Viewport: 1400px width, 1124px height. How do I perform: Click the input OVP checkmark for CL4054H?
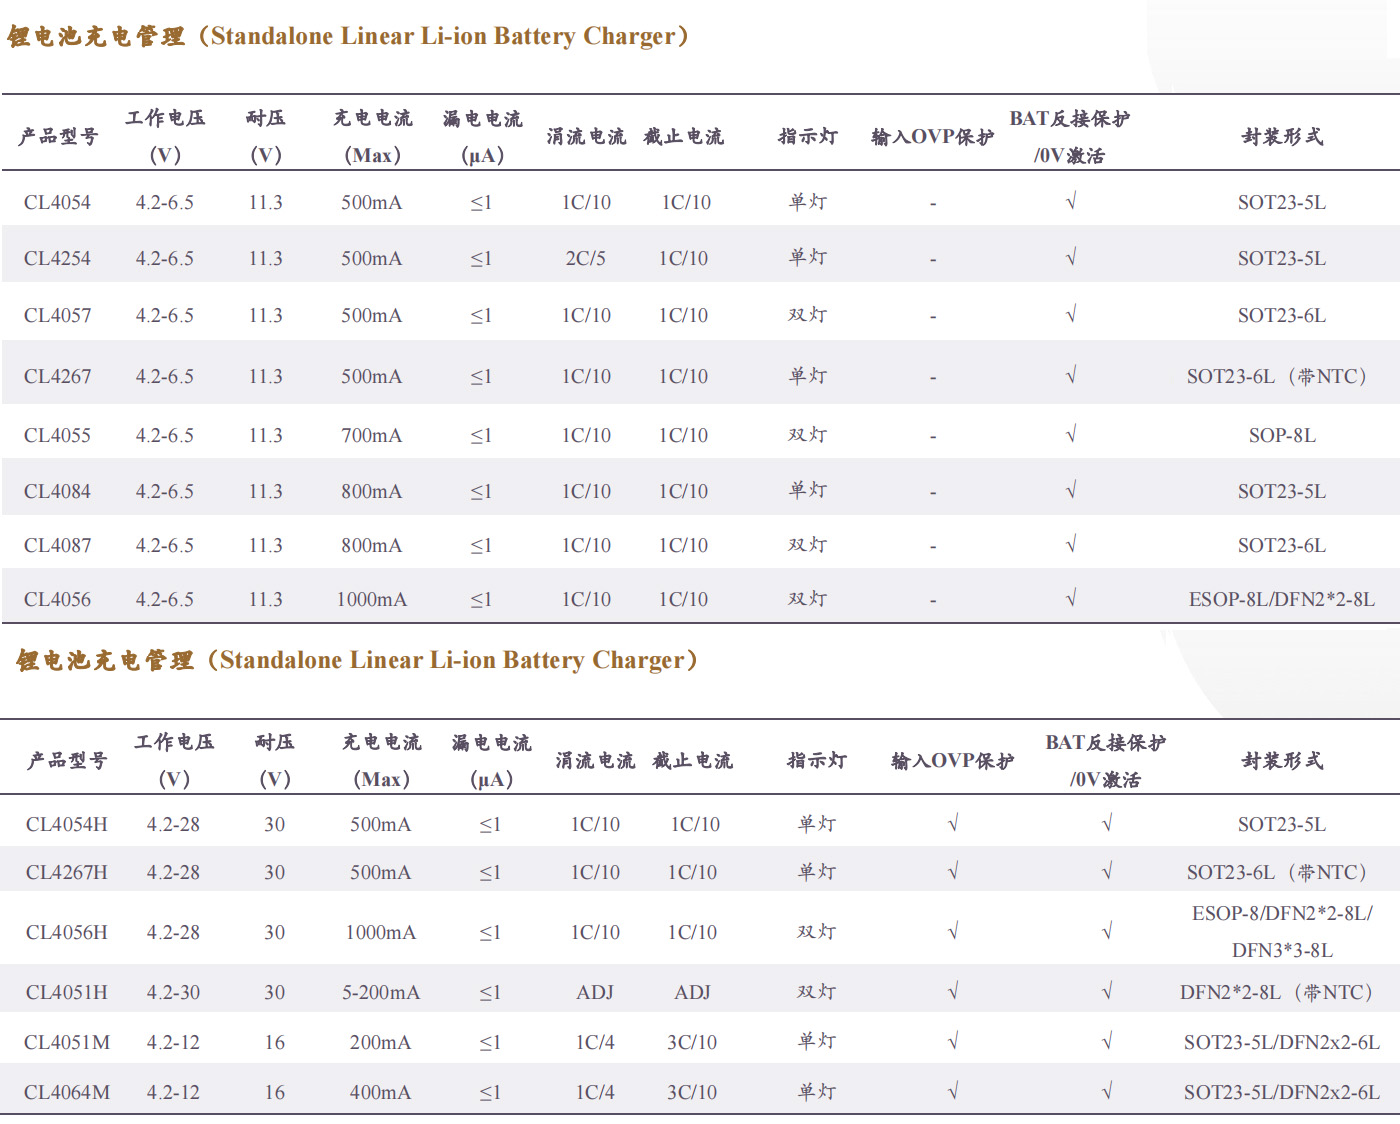[x=953, y=824]
